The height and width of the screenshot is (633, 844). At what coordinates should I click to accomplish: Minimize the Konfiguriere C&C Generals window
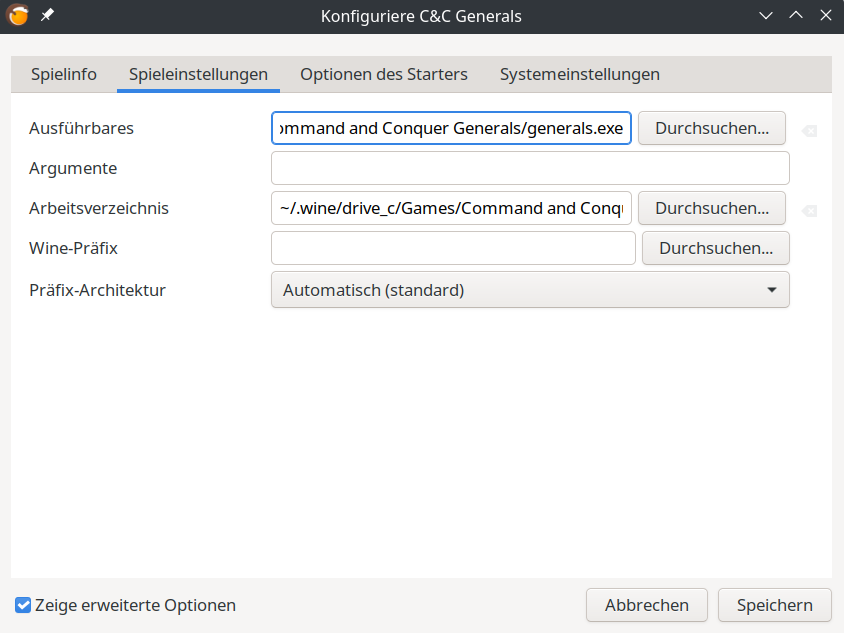click(766, 16)
